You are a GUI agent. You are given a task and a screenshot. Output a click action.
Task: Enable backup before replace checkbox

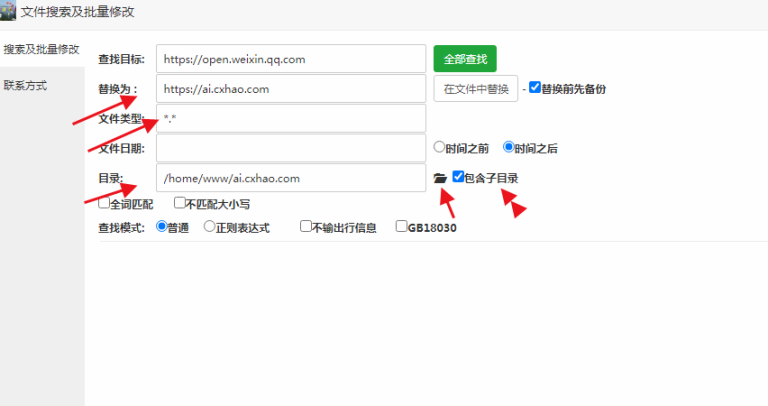535,88
